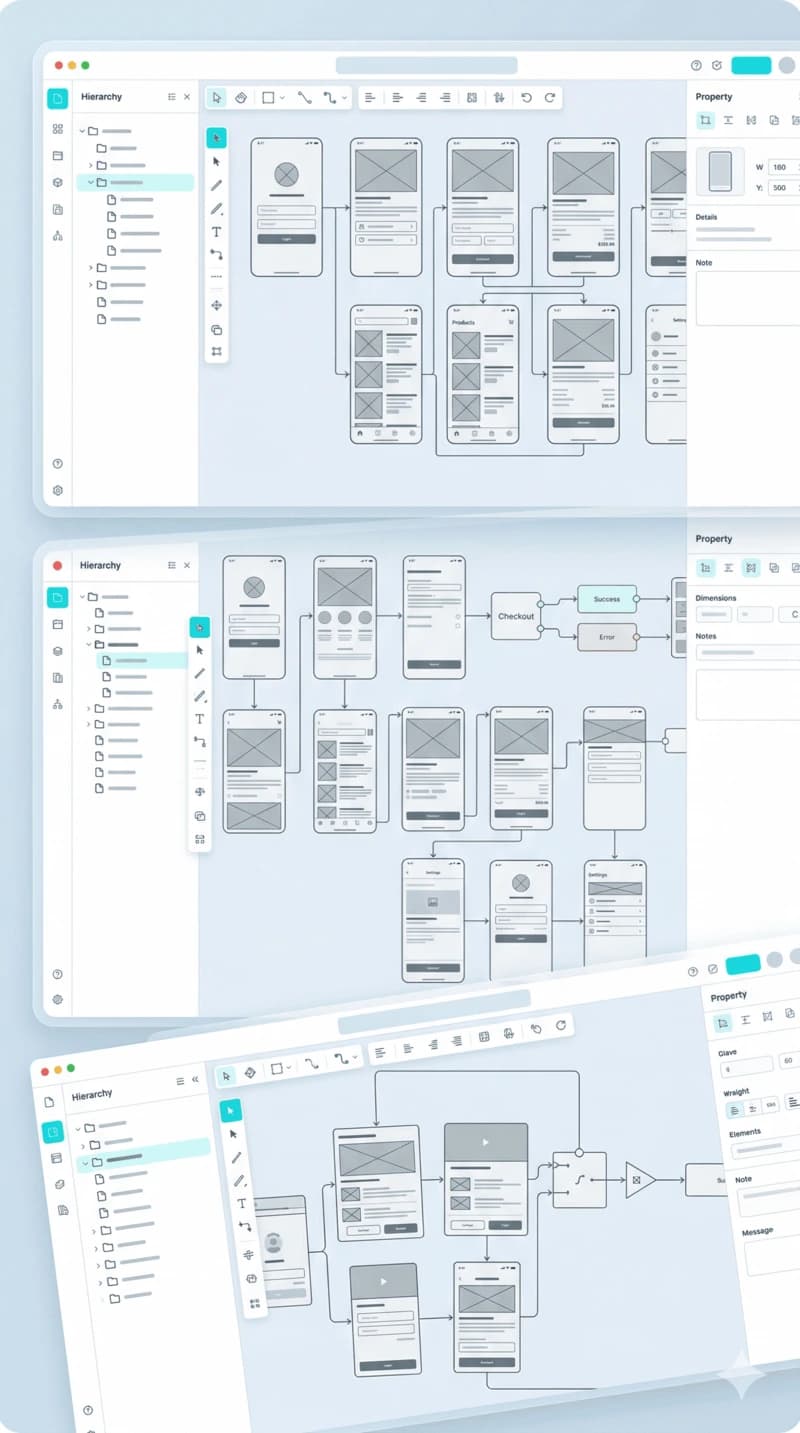Image resolution: width=800 pixels, height=1433 pixels.
Task: Open the components grid panel in the sidebar
Action: pyautogui.click(x=58, y=129)
